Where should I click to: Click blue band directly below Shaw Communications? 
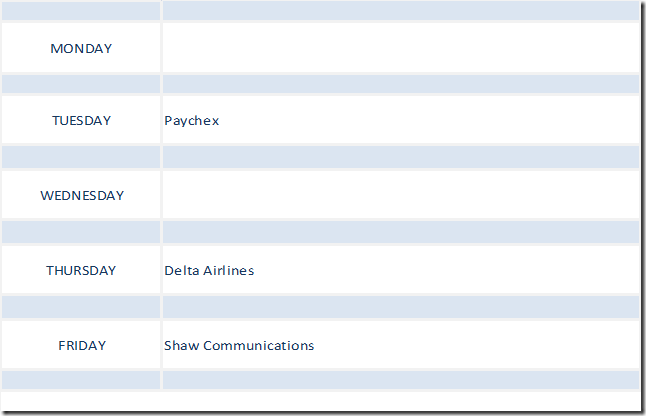(400, 381)
